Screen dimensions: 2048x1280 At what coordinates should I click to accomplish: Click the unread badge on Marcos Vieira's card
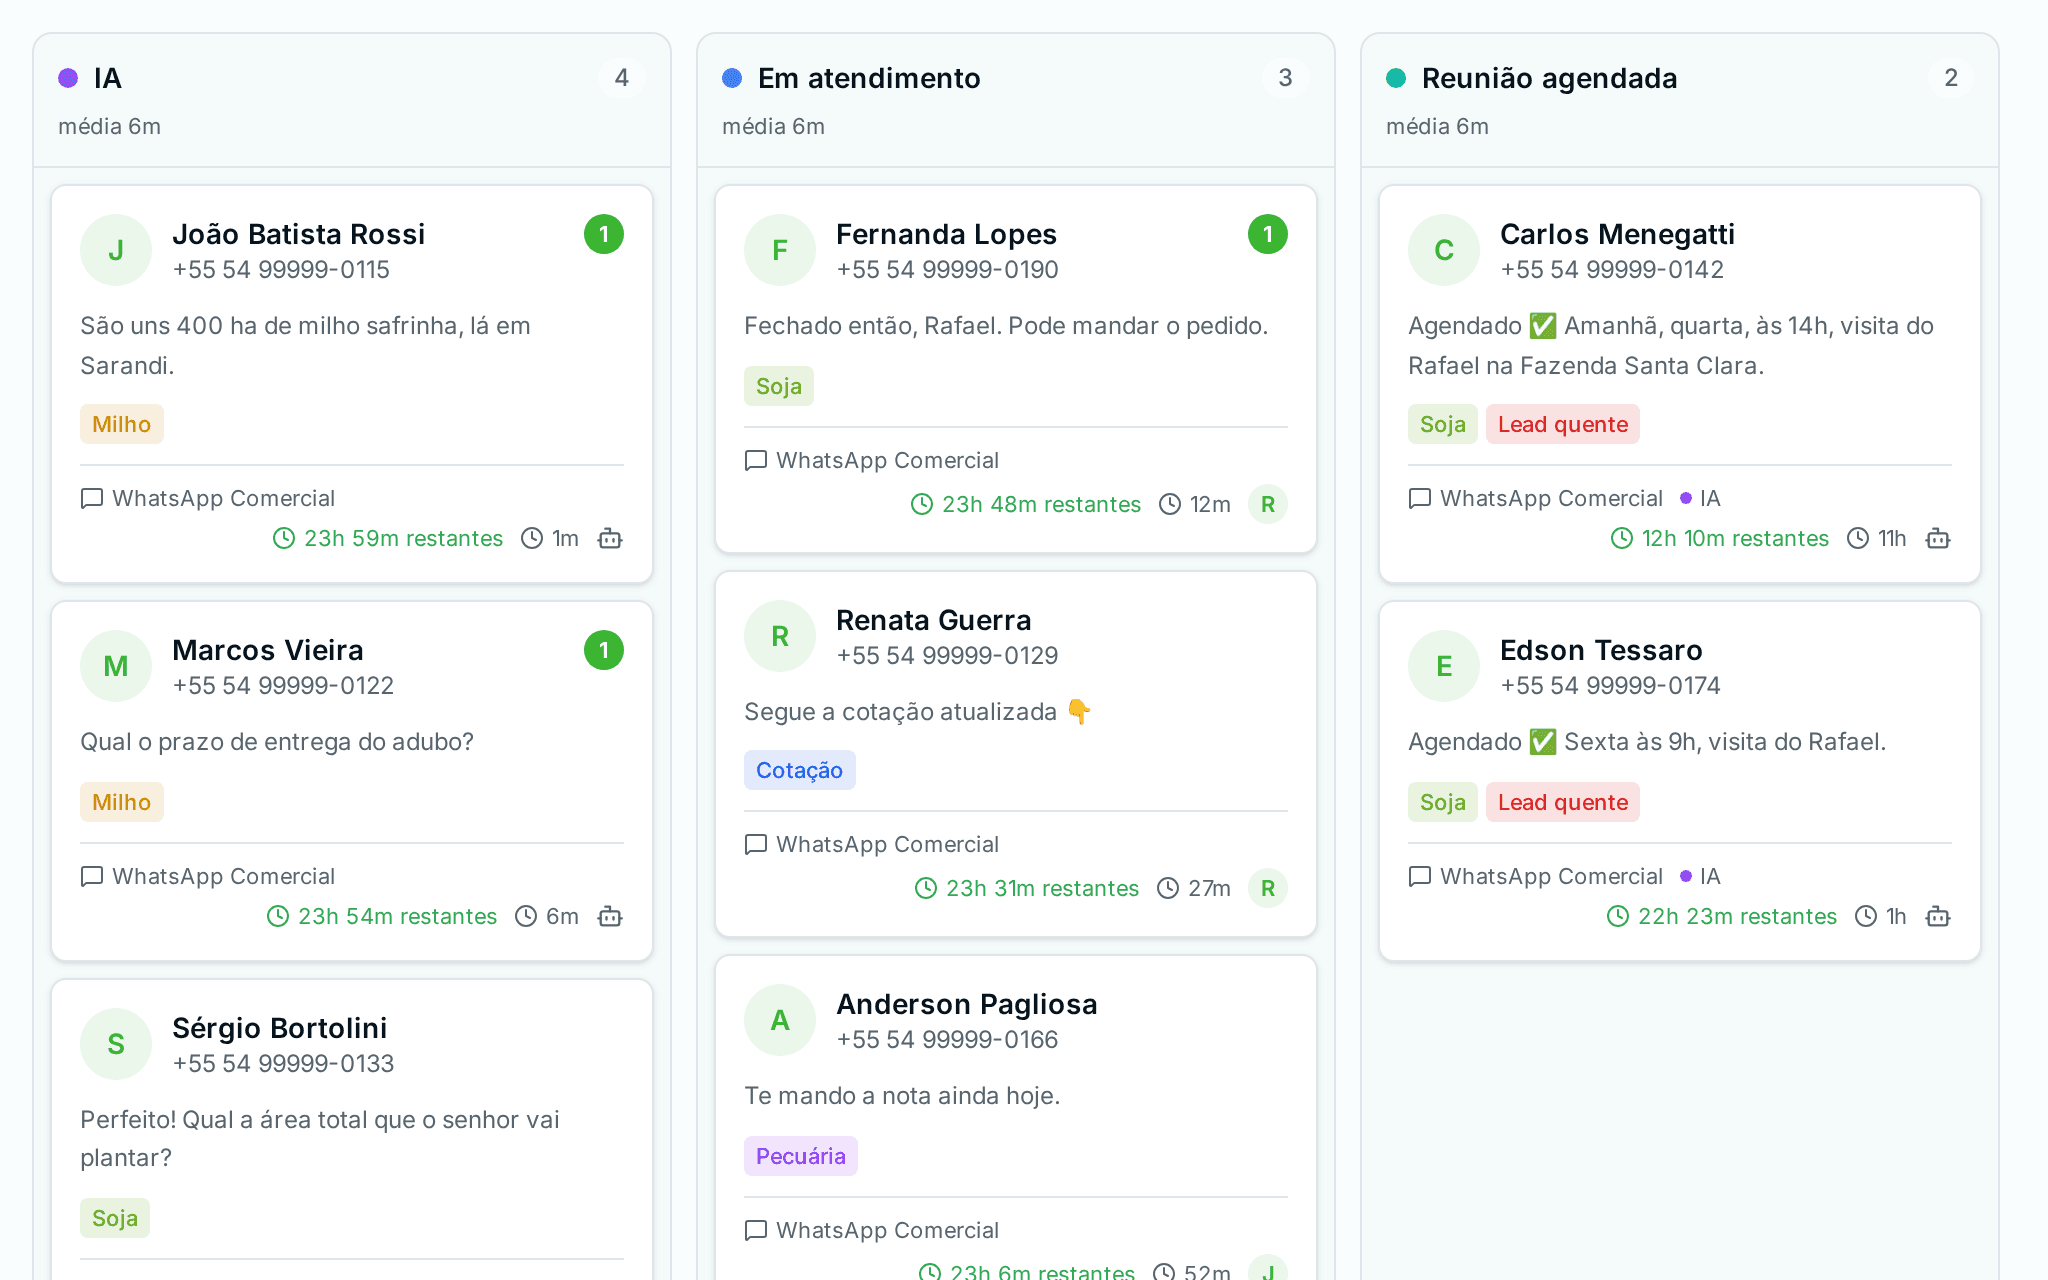click(604, 650)
